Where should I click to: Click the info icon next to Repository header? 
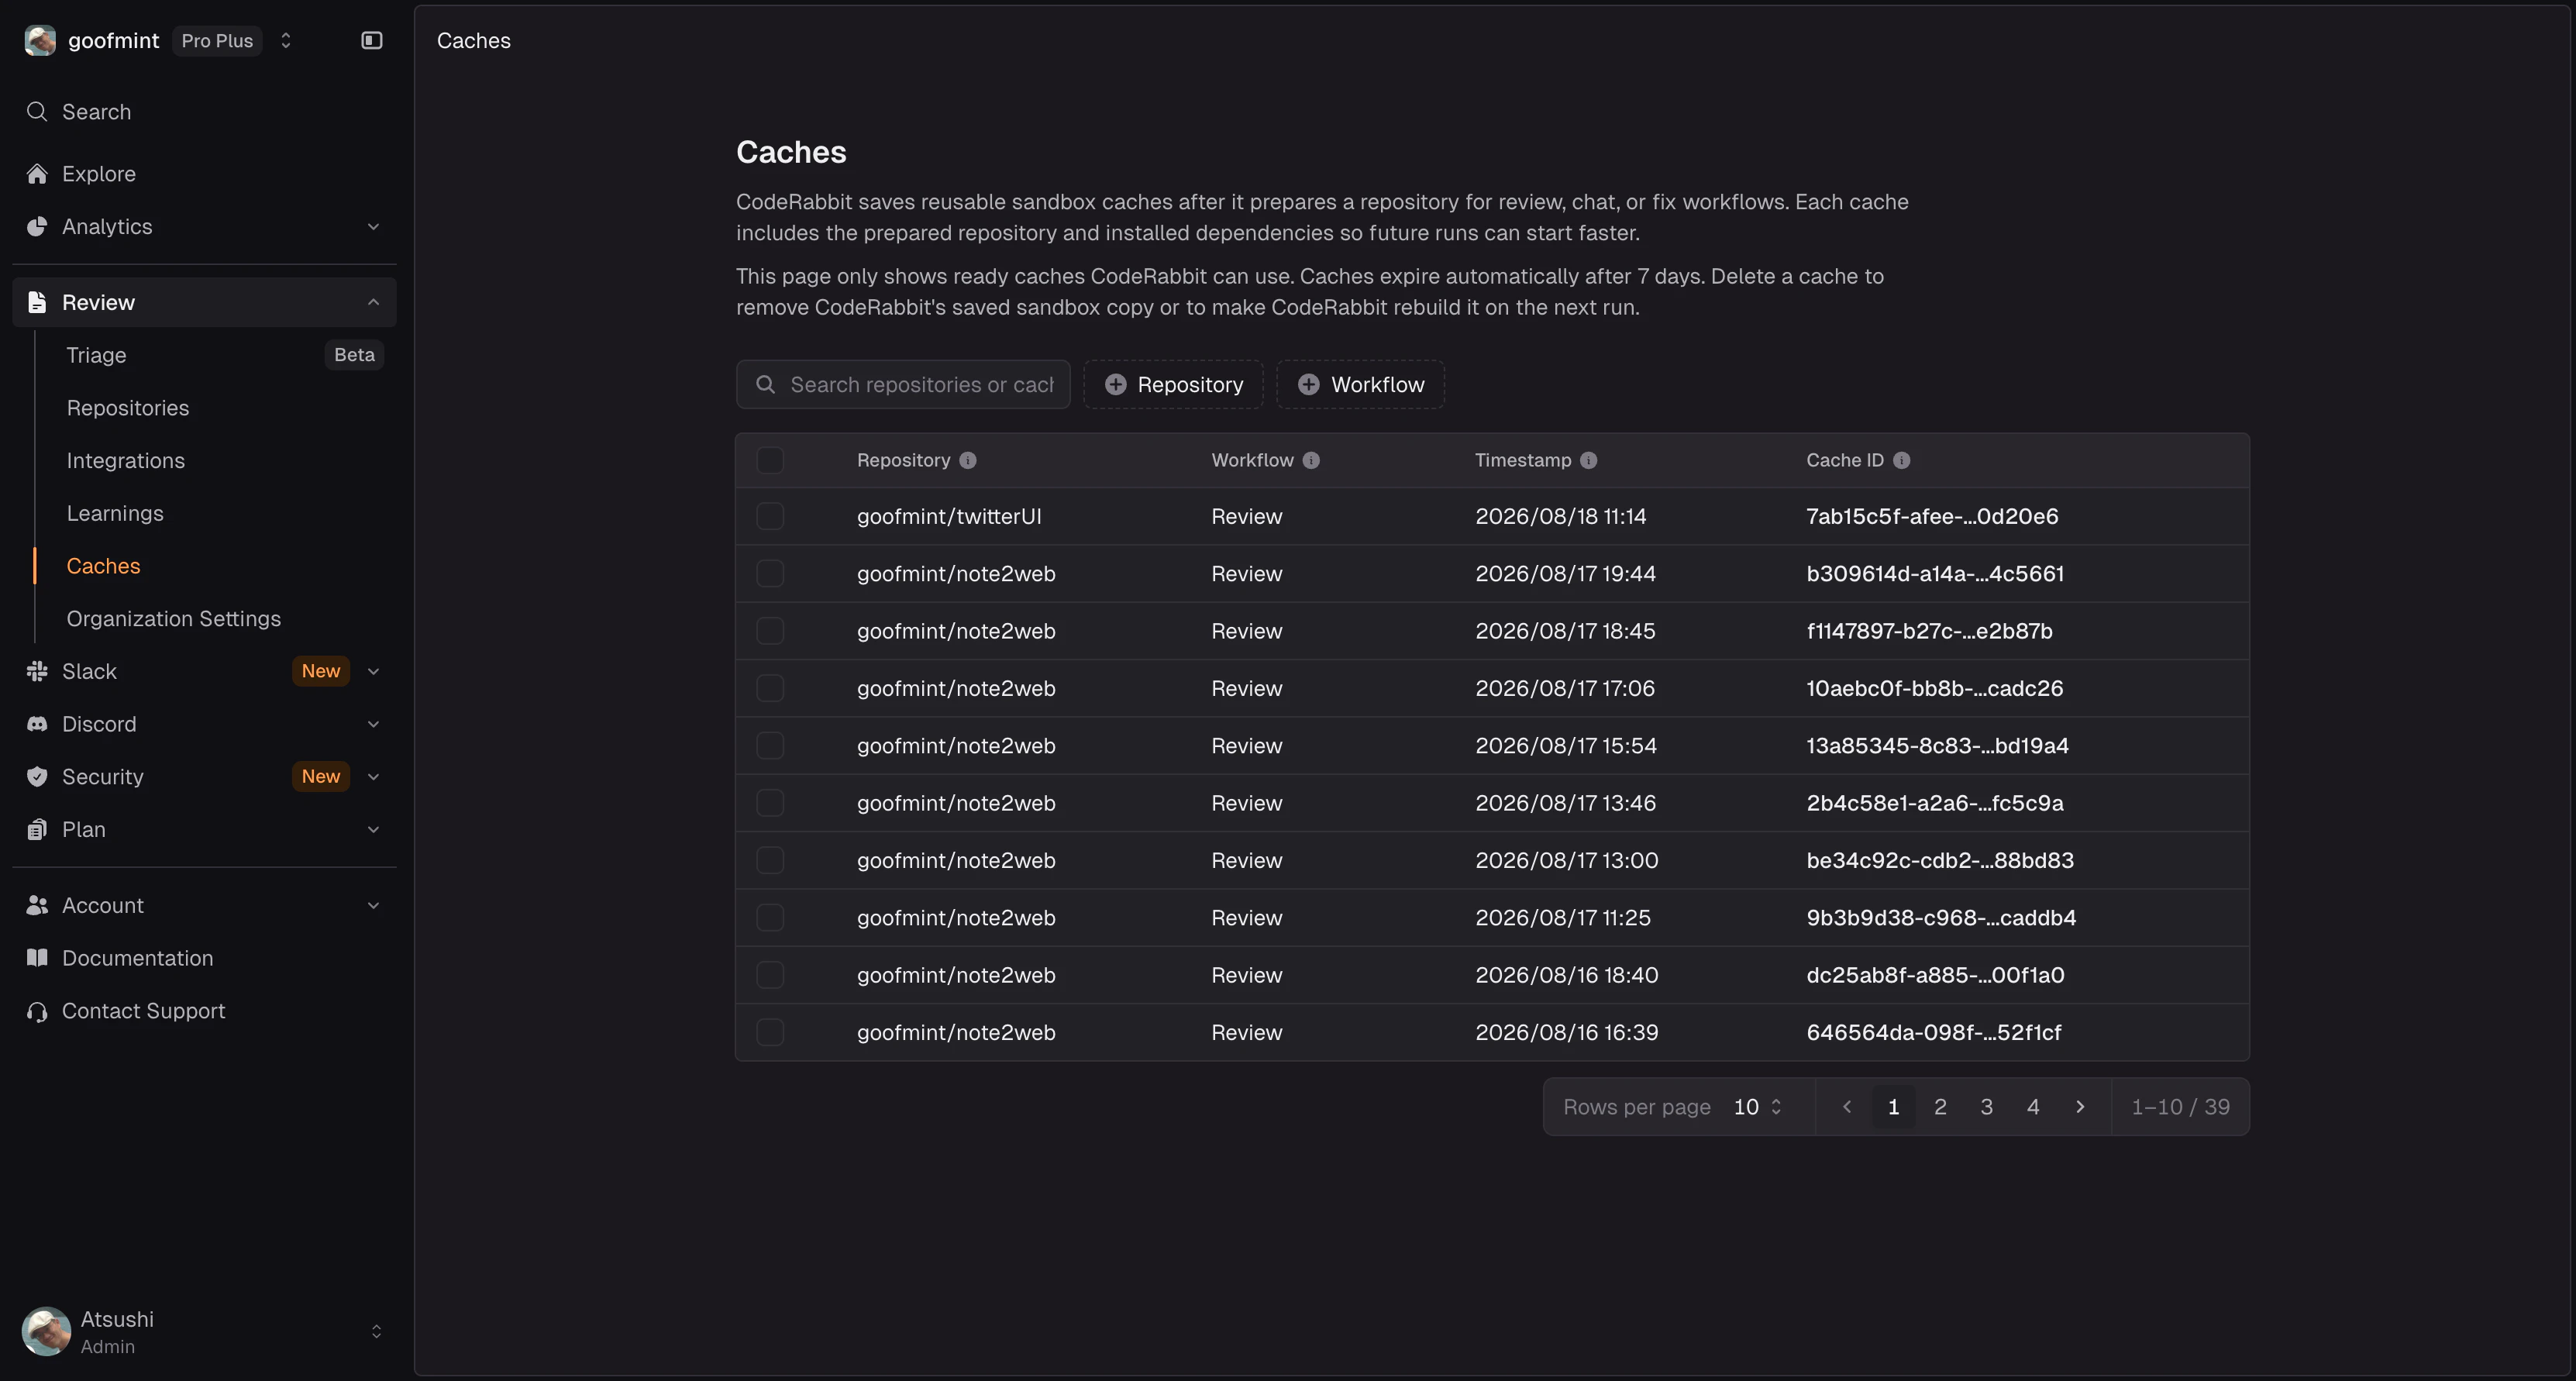(968, 461)
